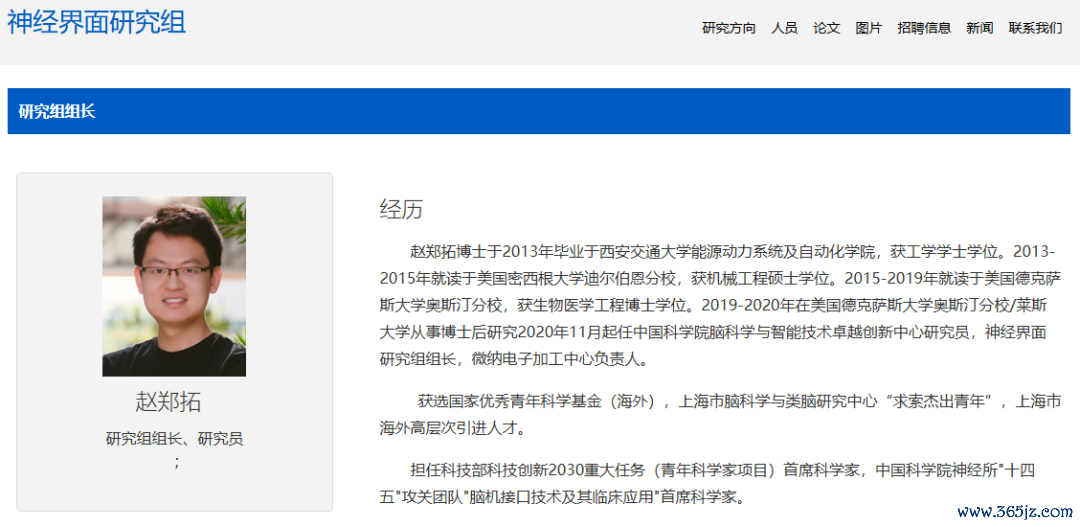Open the 神经界面研究组 site title link
Image resolution: width=1080 pixels, height=527 pixels.
[96, 23]
